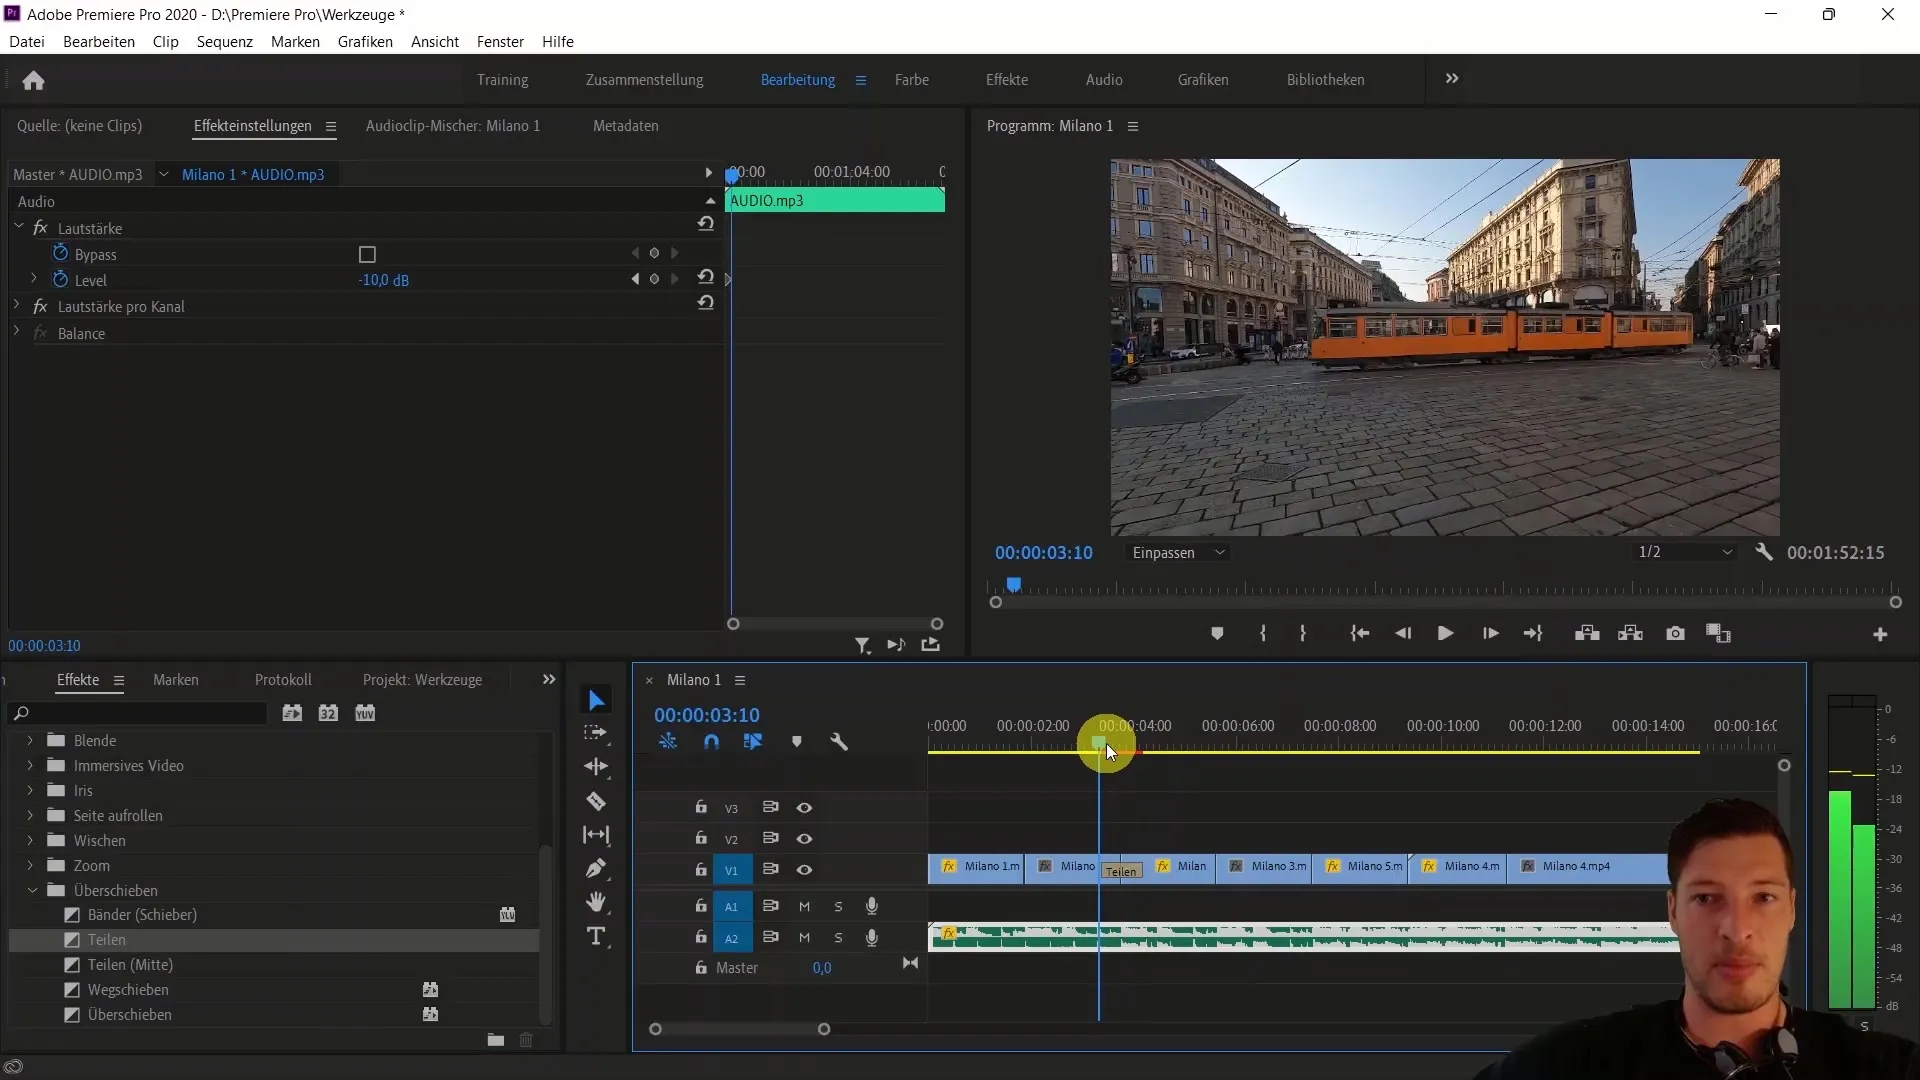This screenshot has width=1920, height=1080.
Task: Select the Hand tool
Action: coord(596,902)
